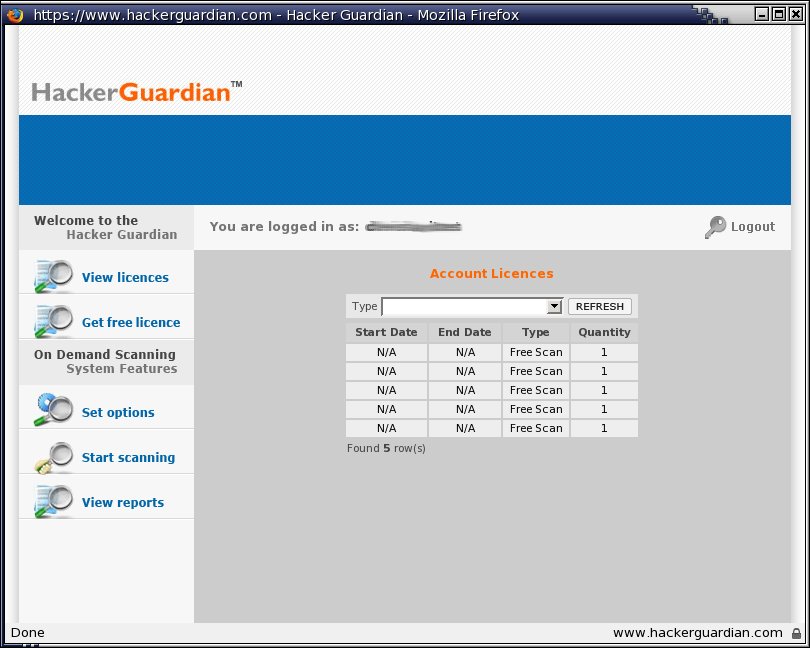Click Free Scan in the third row

[x=536, y=390]
